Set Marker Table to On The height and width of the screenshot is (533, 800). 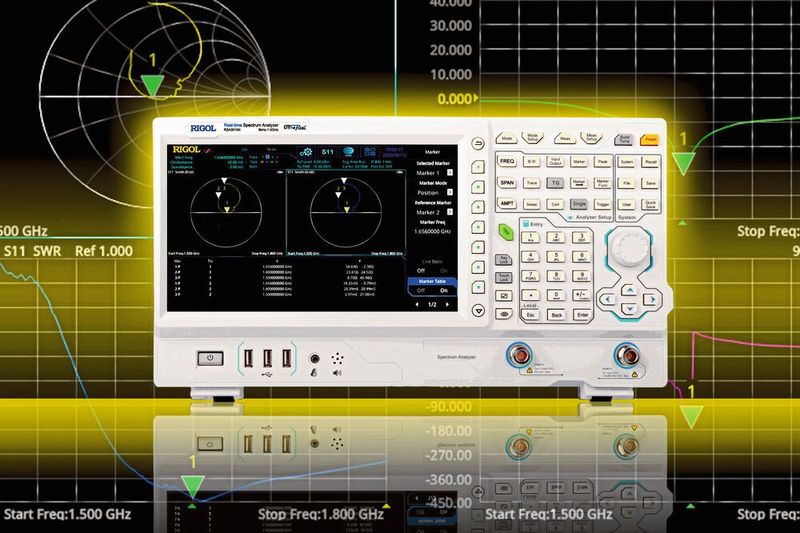tap(444, 290)
